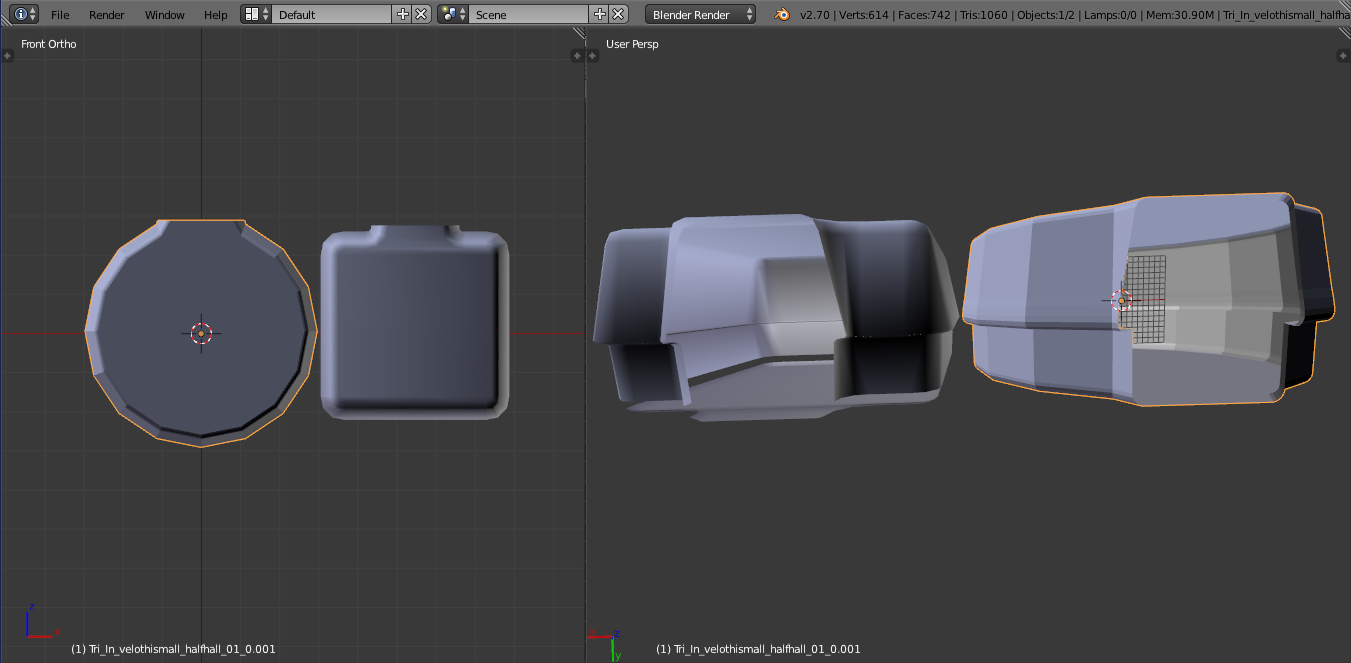This screenshot has width=1351, height=663.
Task: Delete the Default screen layout
Action: point(421,14)
